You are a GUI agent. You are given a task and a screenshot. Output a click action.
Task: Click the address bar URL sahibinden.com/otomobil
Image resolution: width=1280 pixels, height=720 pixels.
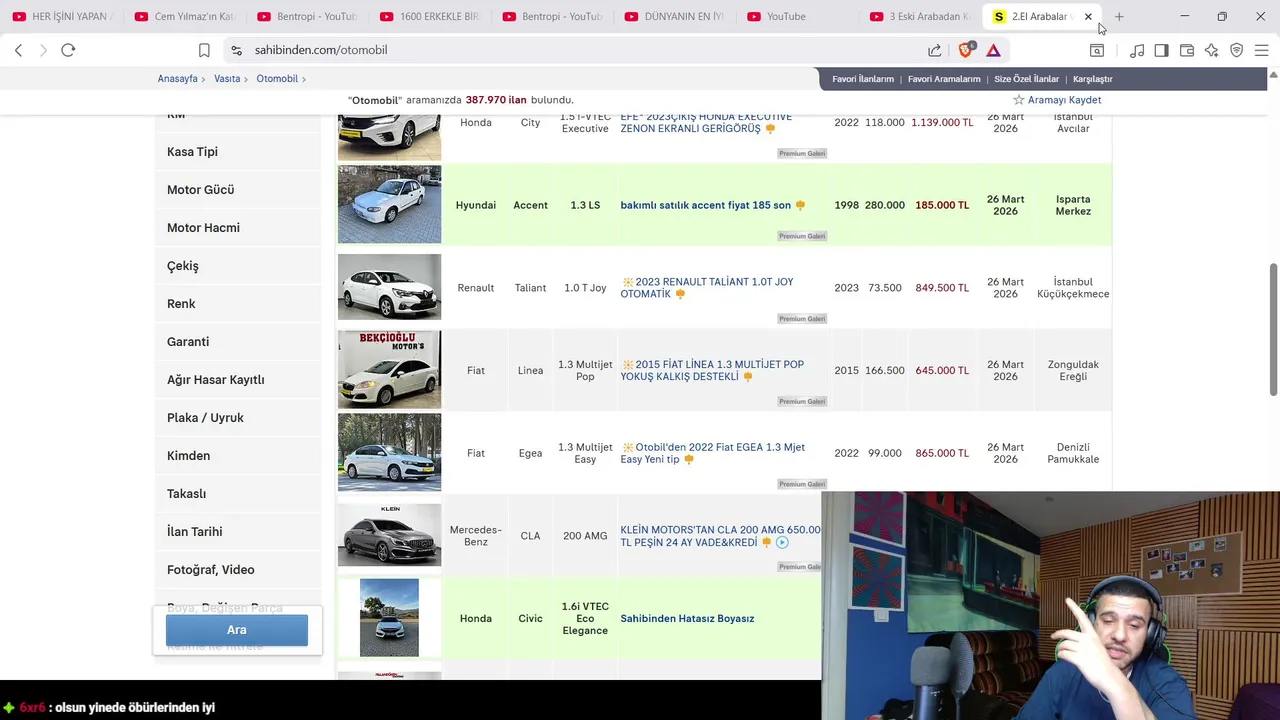[321, 50]
